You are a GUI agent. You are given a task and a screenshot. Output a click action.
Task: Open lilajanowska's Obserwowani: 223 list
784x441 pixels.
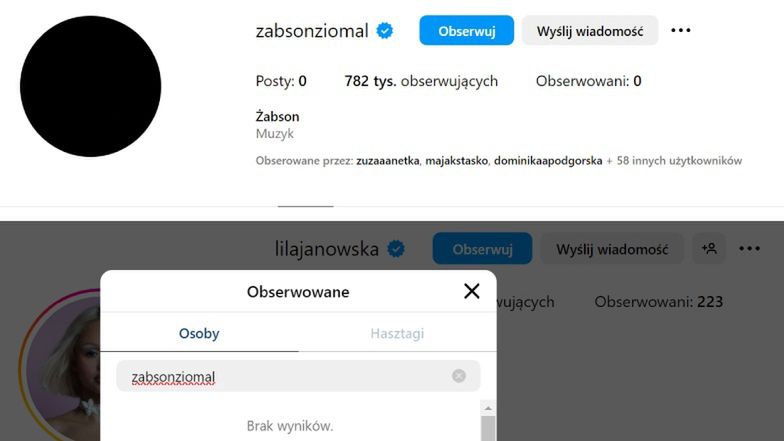tap(658, 301)
